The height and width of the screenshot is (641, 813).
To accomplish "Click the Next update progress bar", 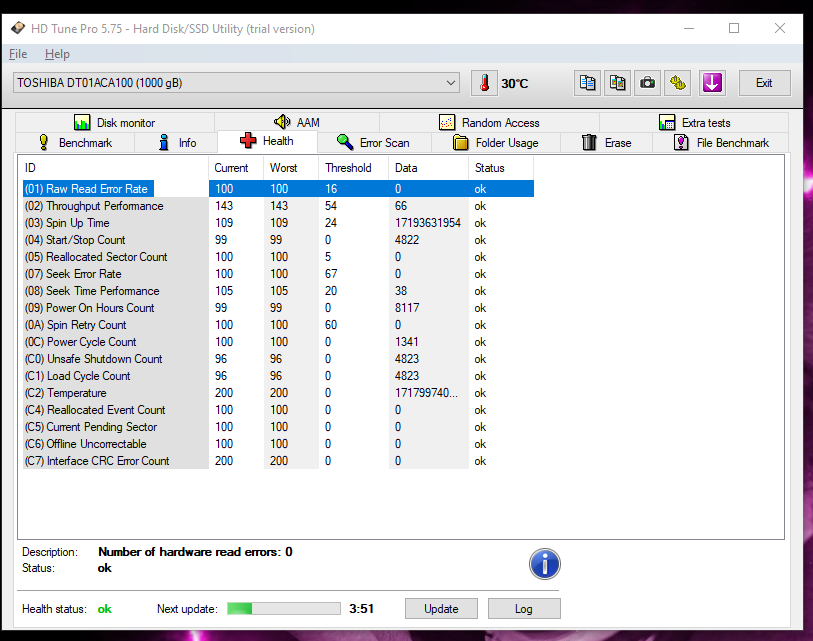I will point(284,608).
